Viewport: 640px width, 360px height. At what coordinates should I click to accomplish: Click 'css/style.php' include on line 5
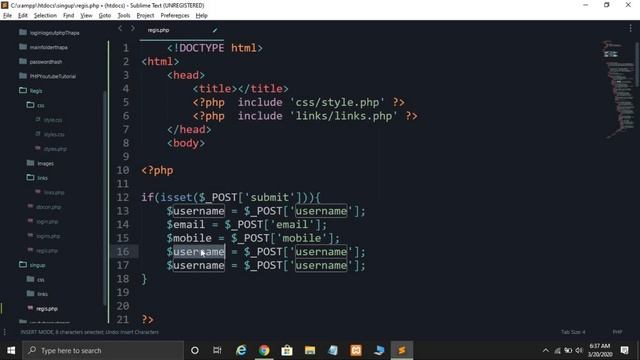coord(337,102)
